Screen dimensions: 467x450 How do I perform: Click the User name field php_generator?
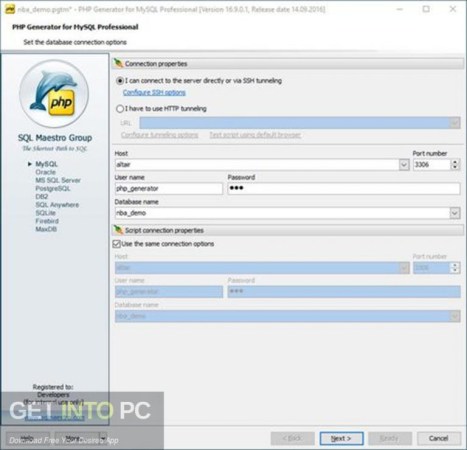tap(169, 189)
